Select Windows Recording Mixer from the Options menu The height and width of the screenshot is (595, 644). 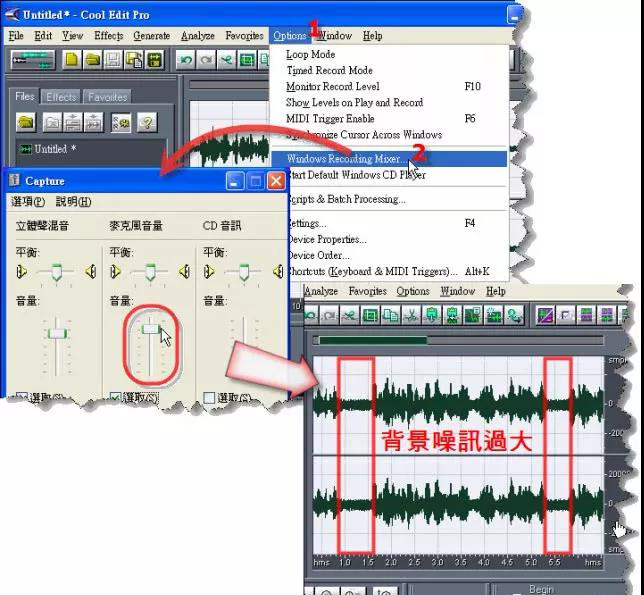pyautogui.click(x=389, y=159)
